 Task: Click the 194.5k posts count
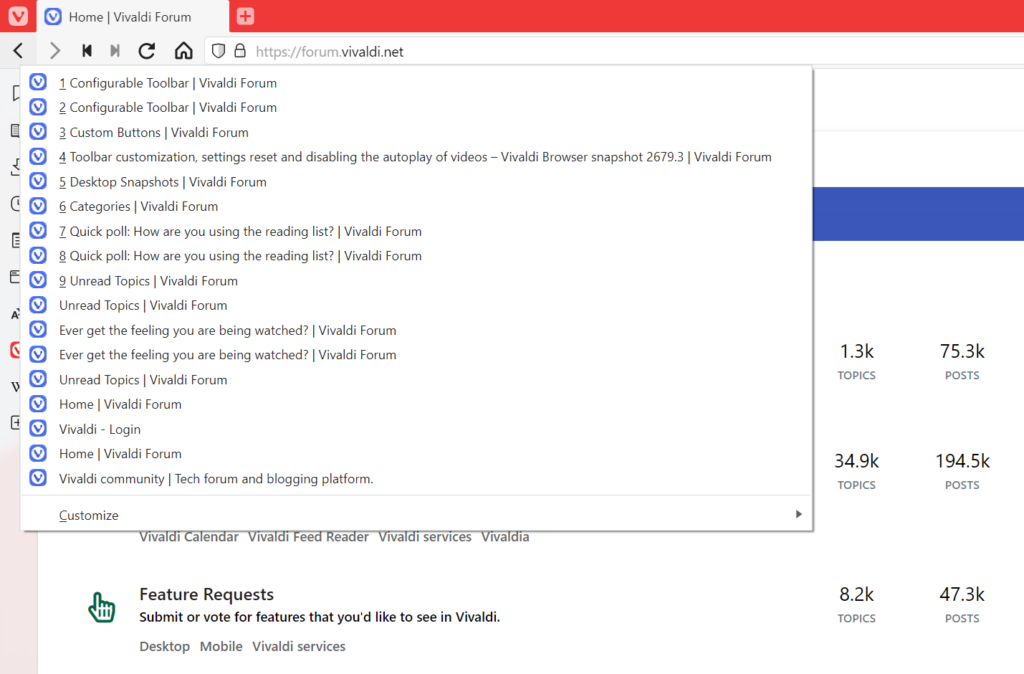(x=962, y=461)
